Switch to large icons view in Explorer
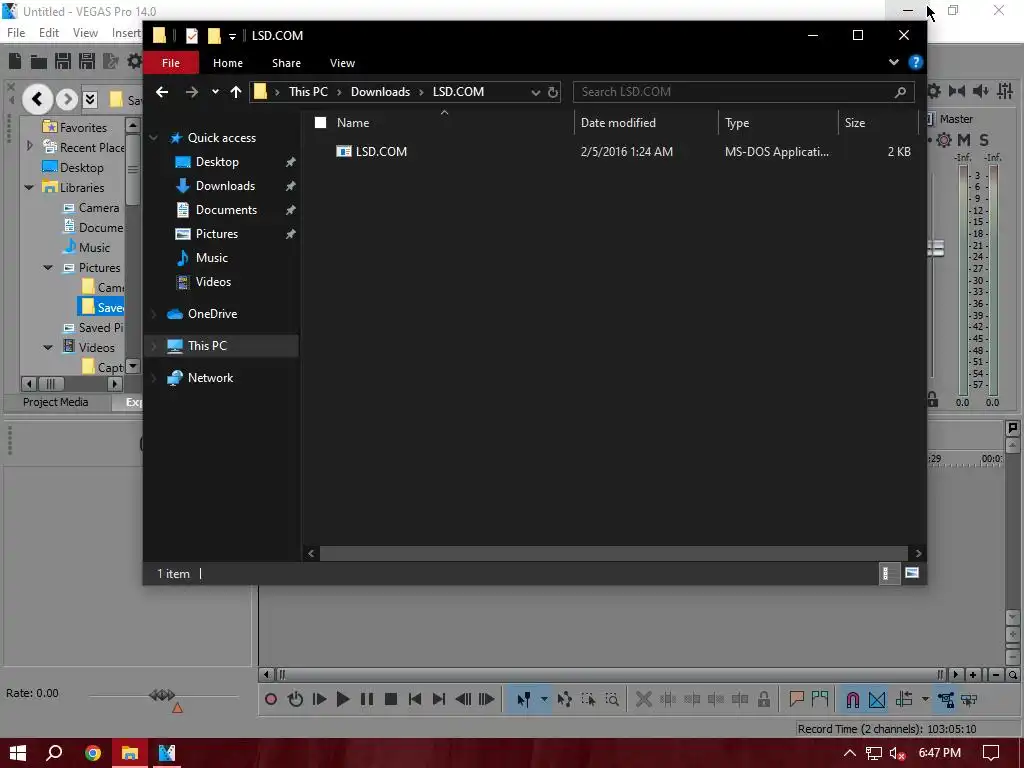 (912, 573)
